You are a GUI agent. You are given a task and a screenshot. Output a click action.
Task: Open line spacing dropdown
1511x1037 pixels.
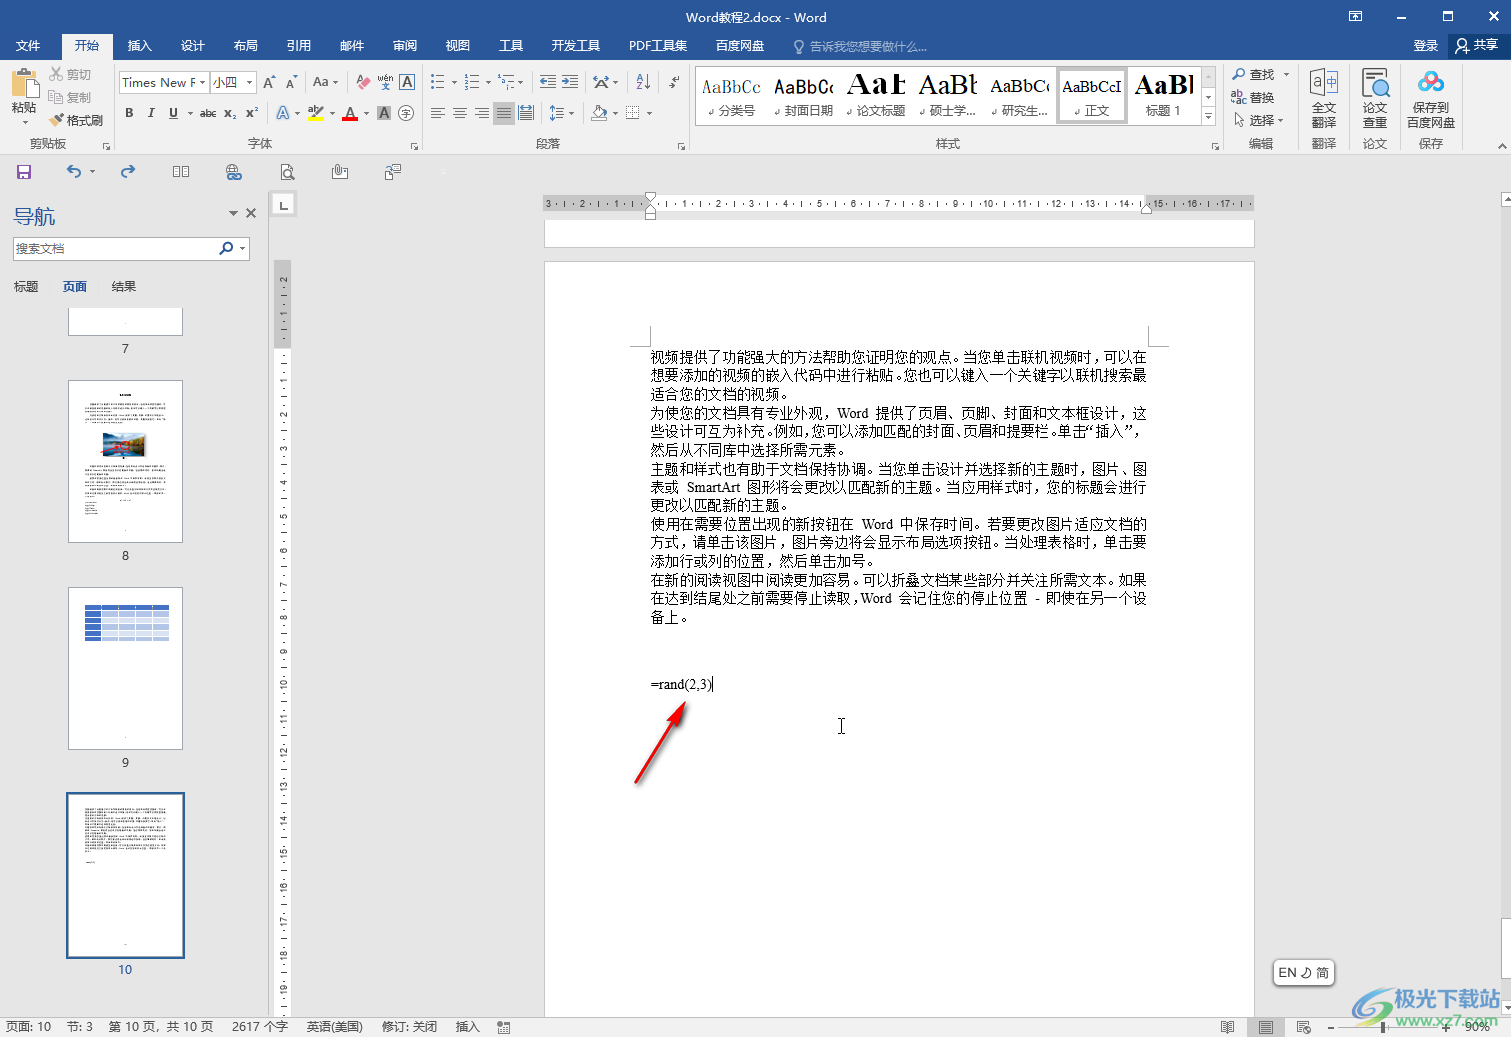click(563, 113)
